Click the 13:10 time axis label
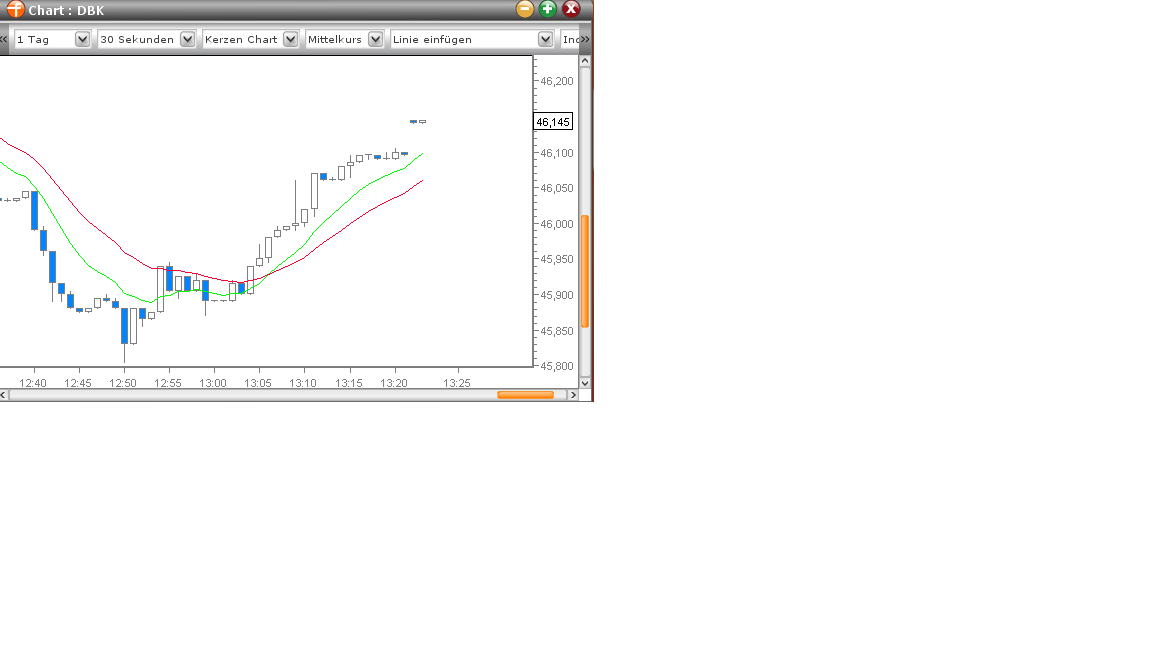Viewport: 1152px width, 648px height. tap(303, 383)
